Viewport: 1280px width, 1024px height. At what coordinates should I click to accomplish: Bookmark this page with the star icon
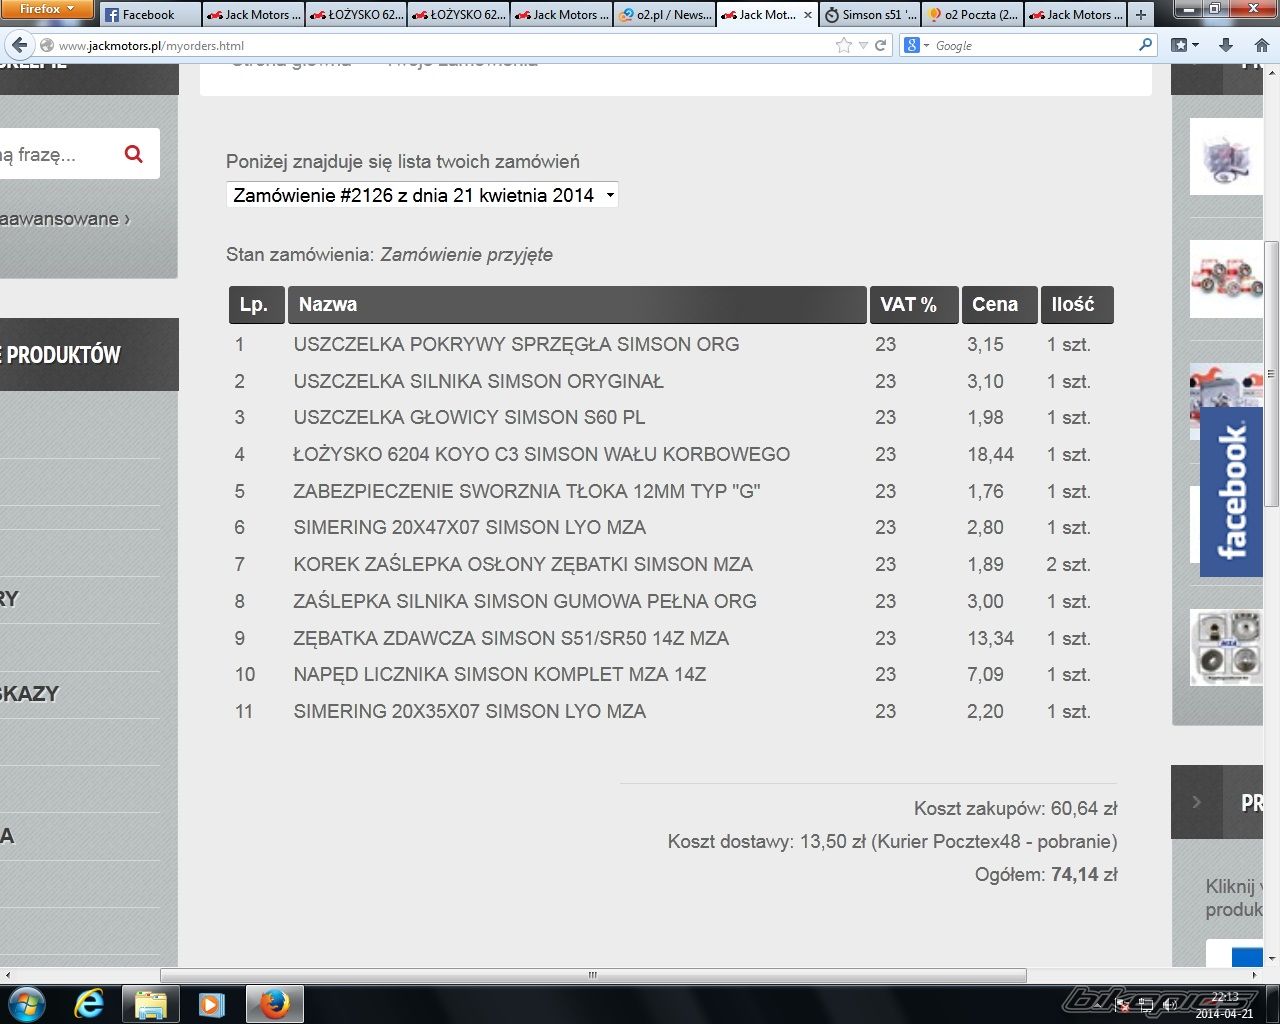click(x=843, y=45)
